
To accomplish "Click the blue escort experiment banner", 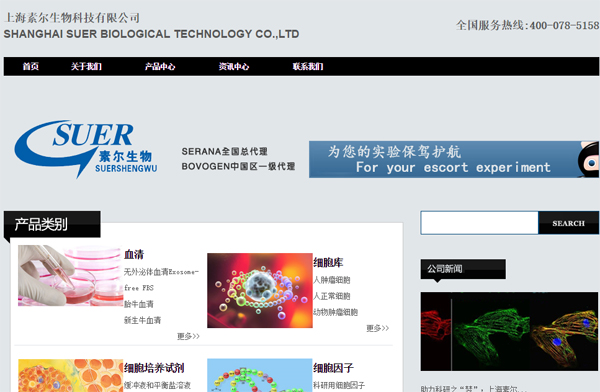I will [454, 159].
